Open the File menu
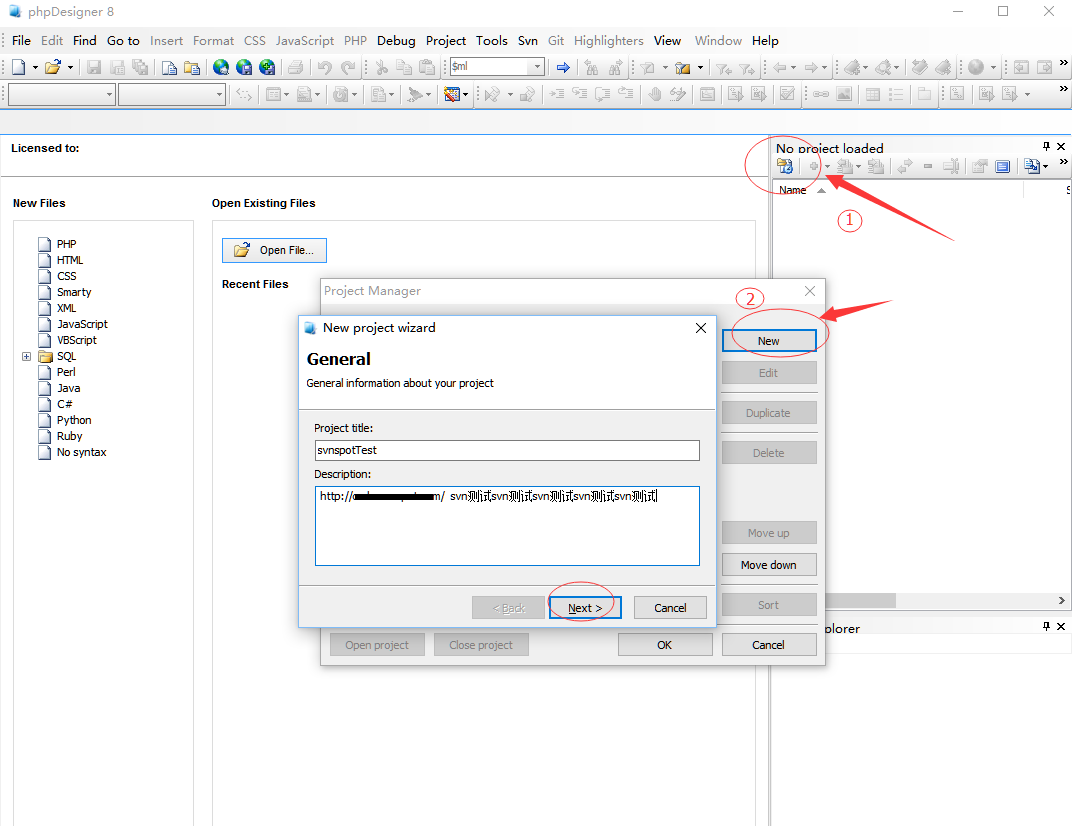Image resolution: width=1072 pixels, height=826 pixels. 21,40
